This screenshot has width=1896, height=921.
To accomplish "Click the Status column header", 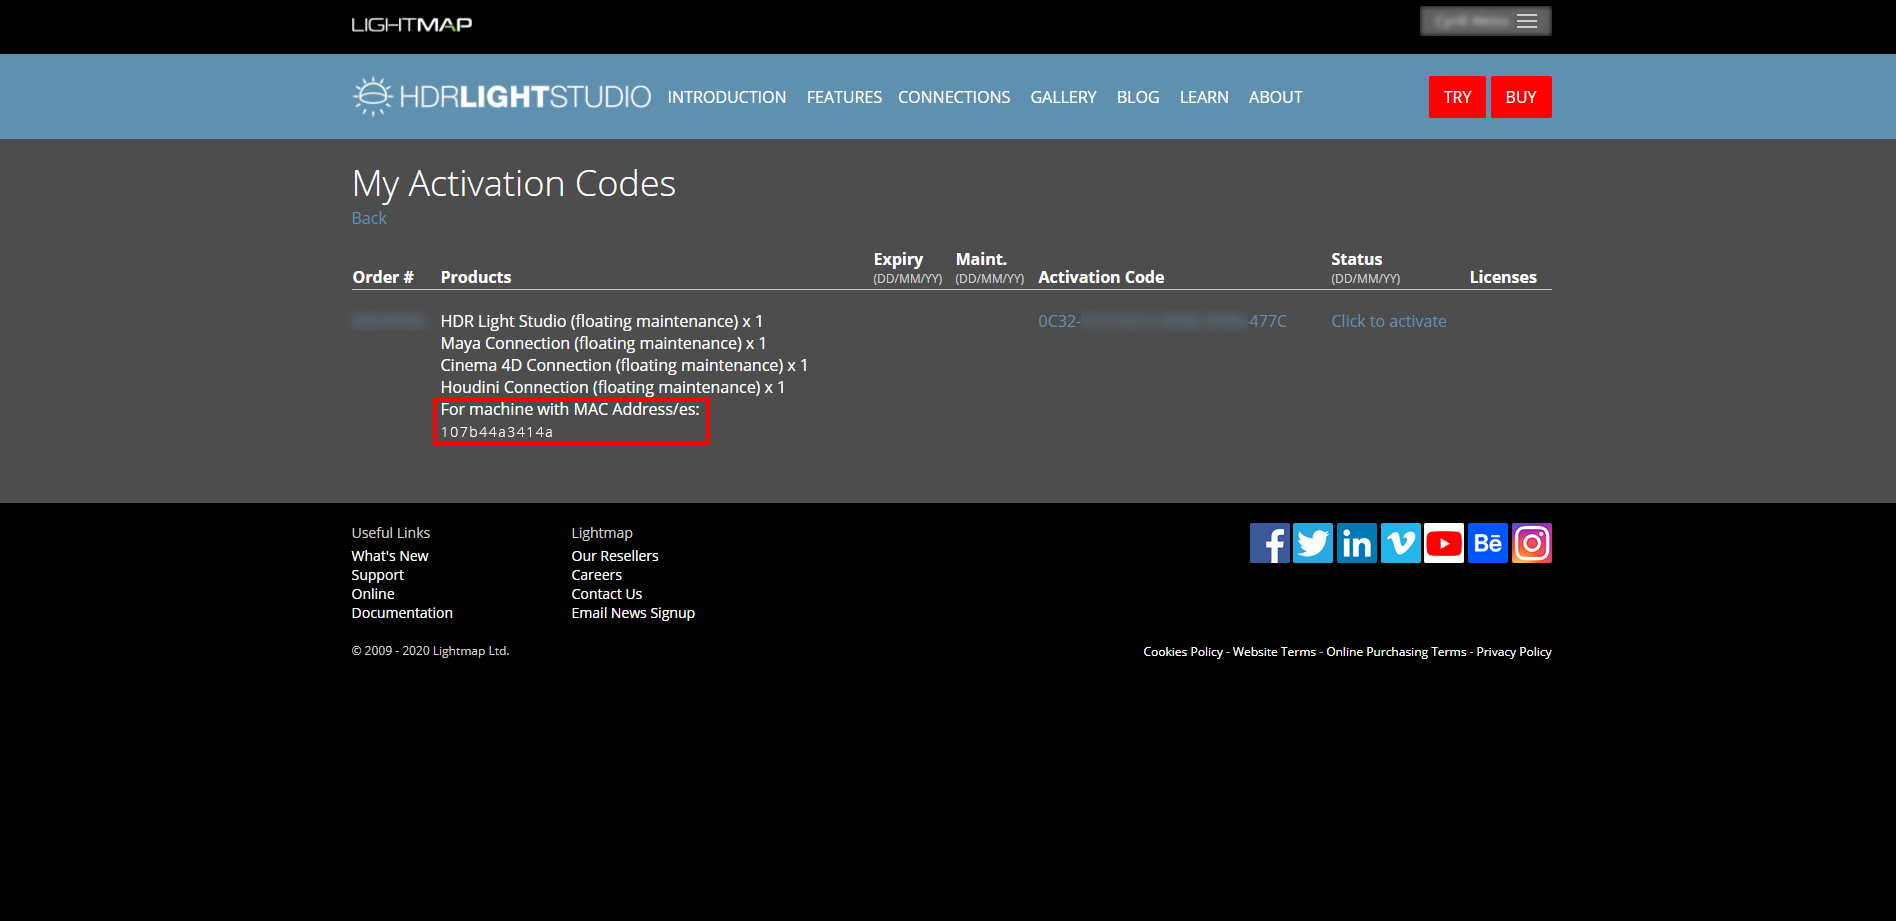I will coord(1357,259).
